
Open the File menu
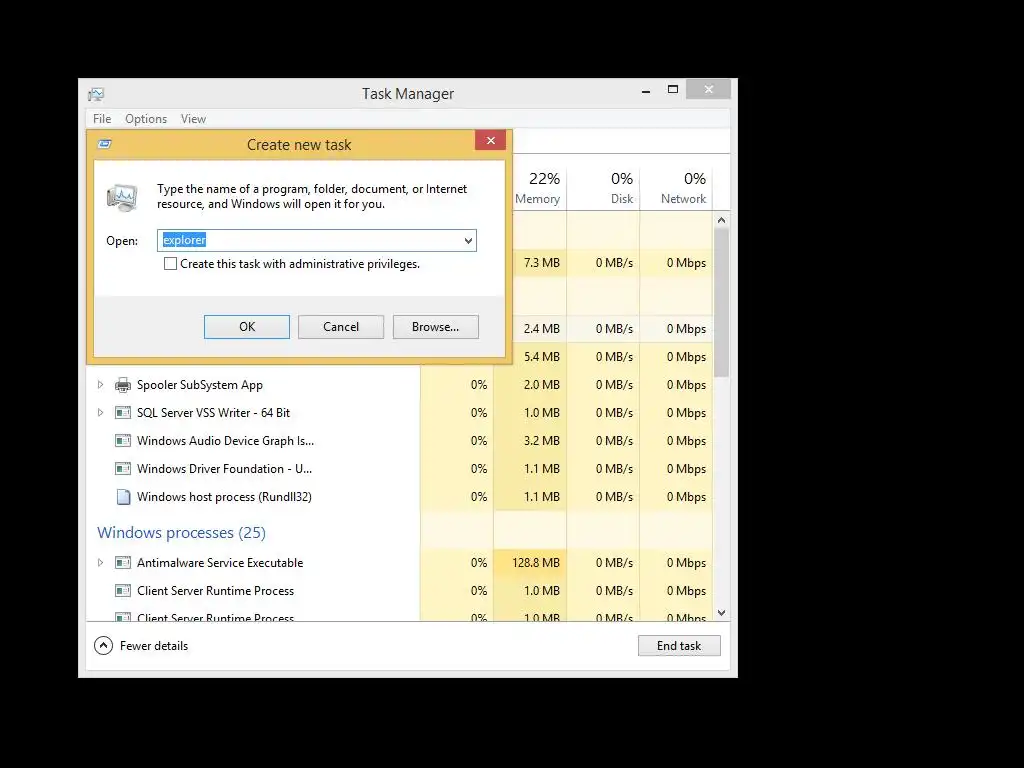[102, 119]
